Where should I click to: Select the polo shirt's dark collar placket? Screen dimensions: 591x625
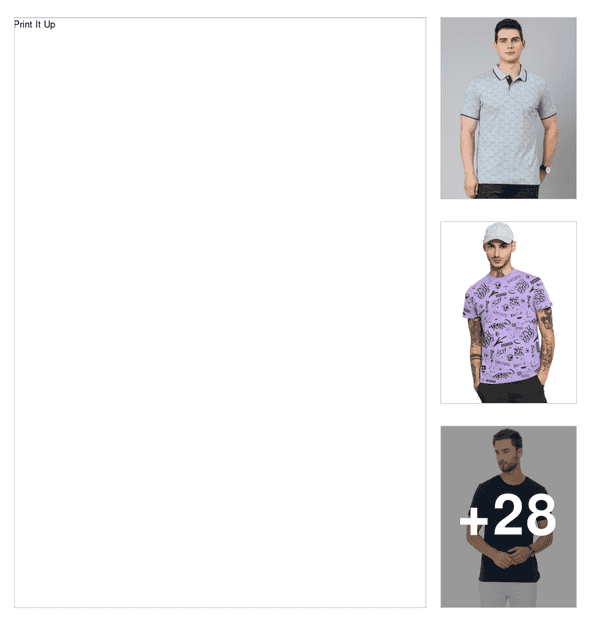pos(509,81)
